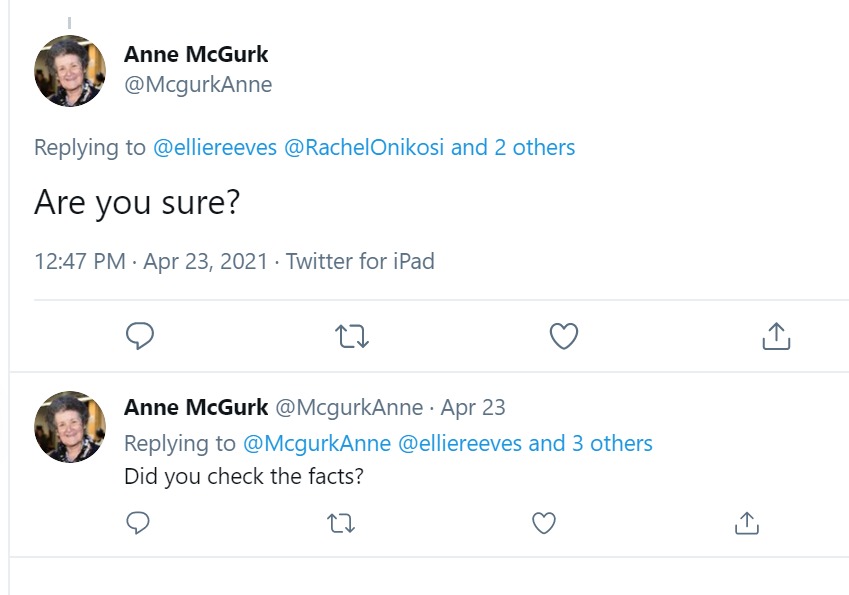The image size is (849, 595).
Task: Share the "Are you sure?" tweet
Action: [x=776, y=337]
